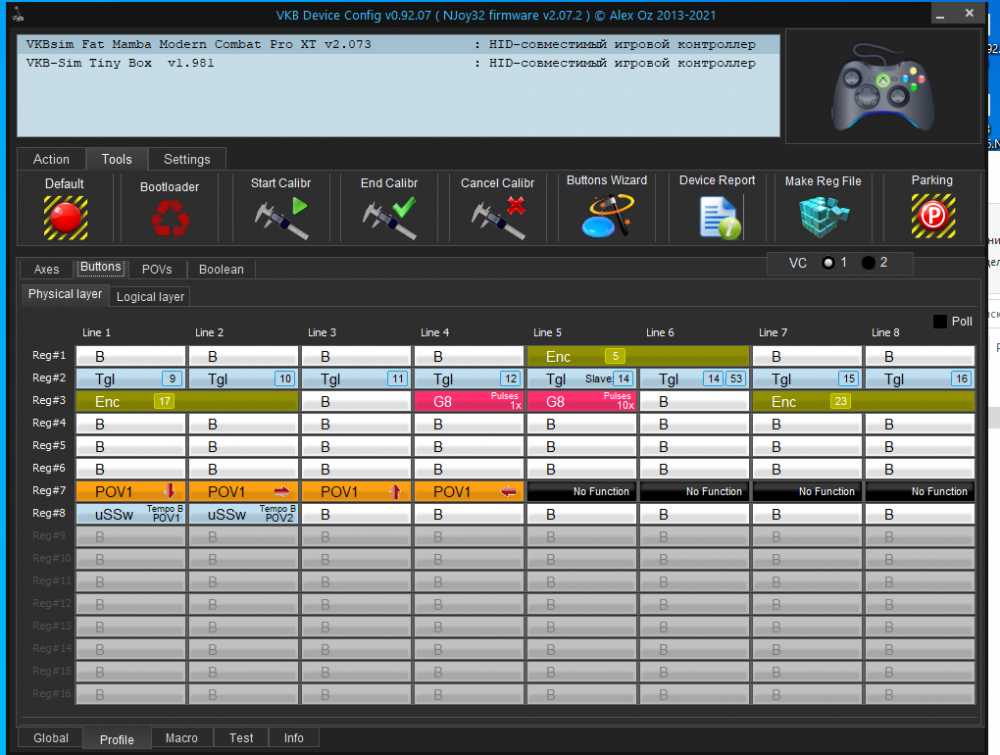Click the Line 4 column header
Screen dimensions: 1000x755
435,332
